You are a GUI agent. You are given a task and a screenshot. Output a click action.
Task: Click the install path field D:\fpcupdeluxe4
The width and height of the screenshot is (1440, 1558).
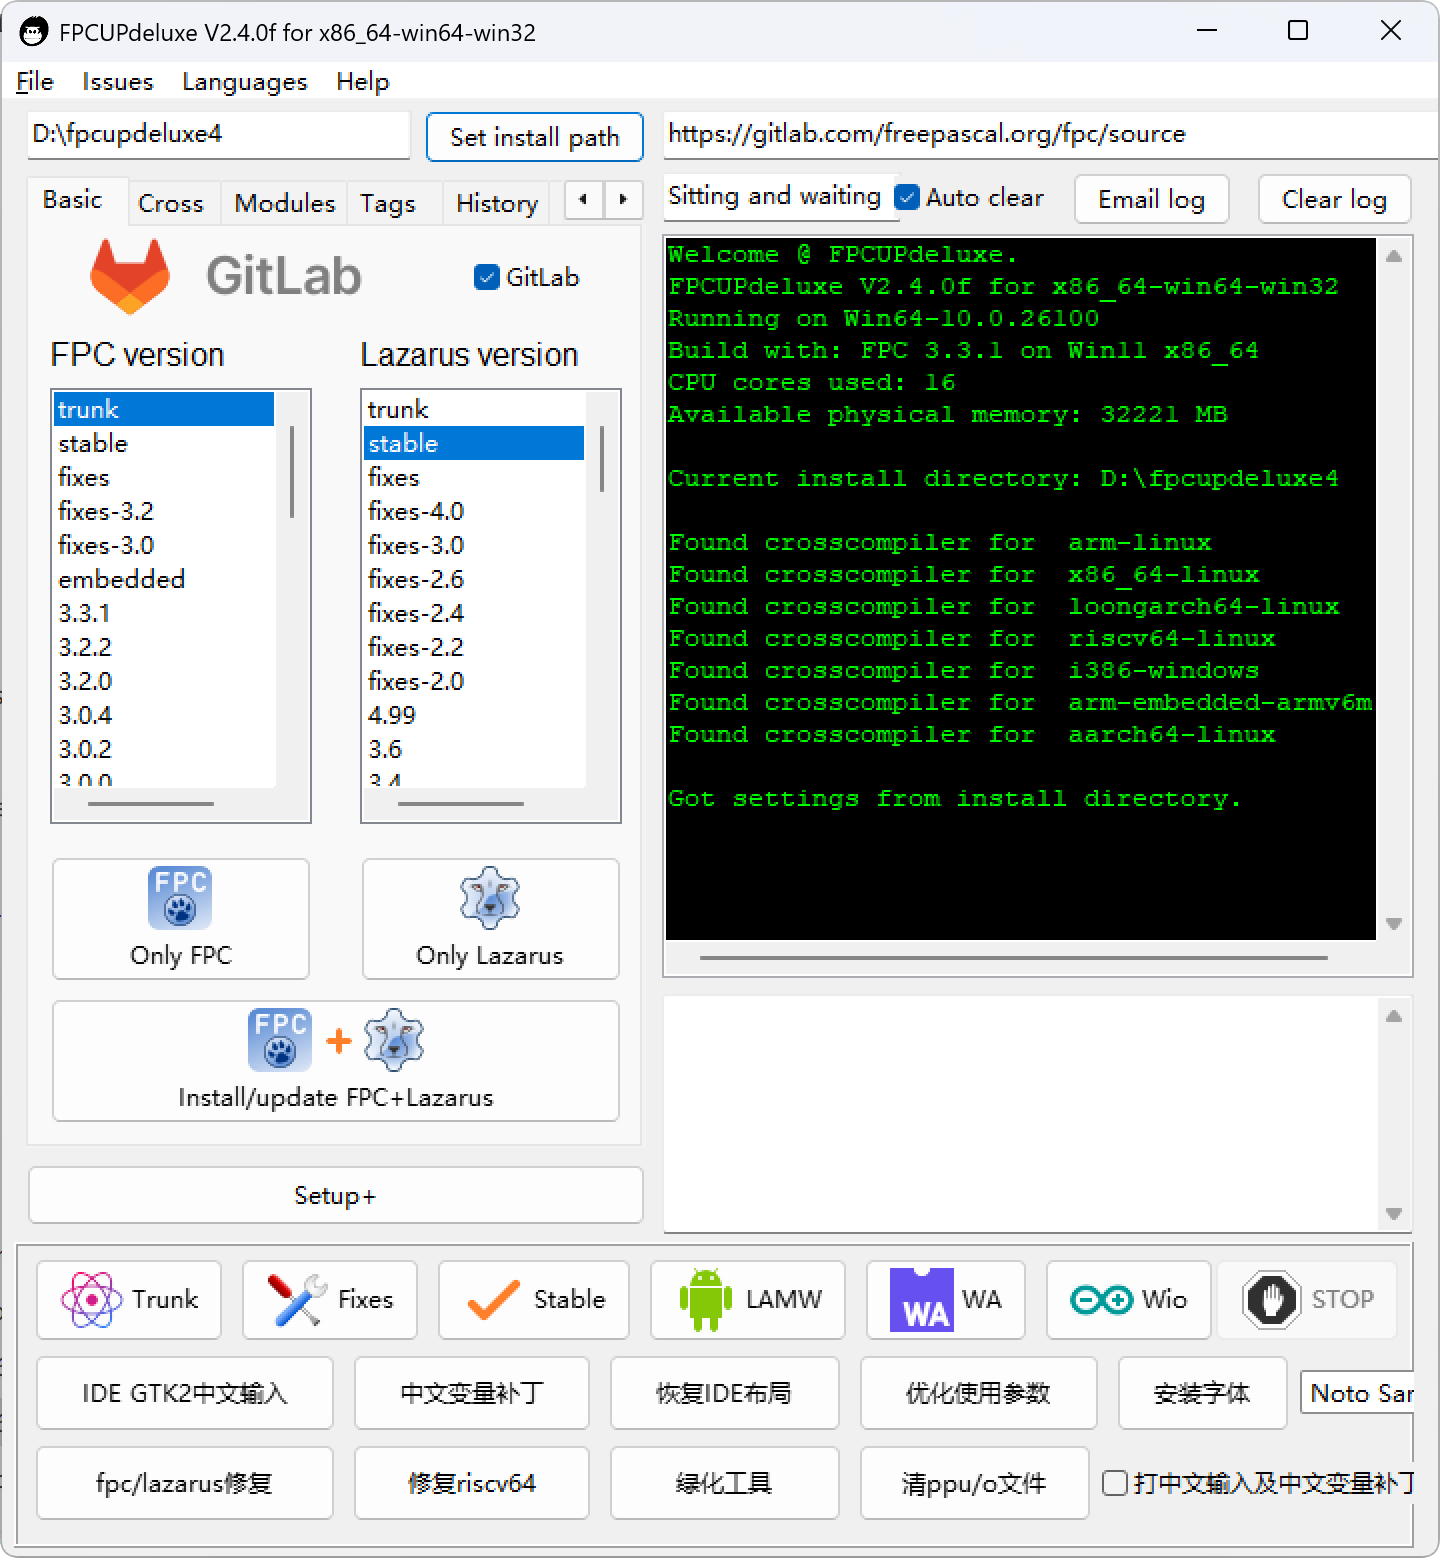click(219, 134)
